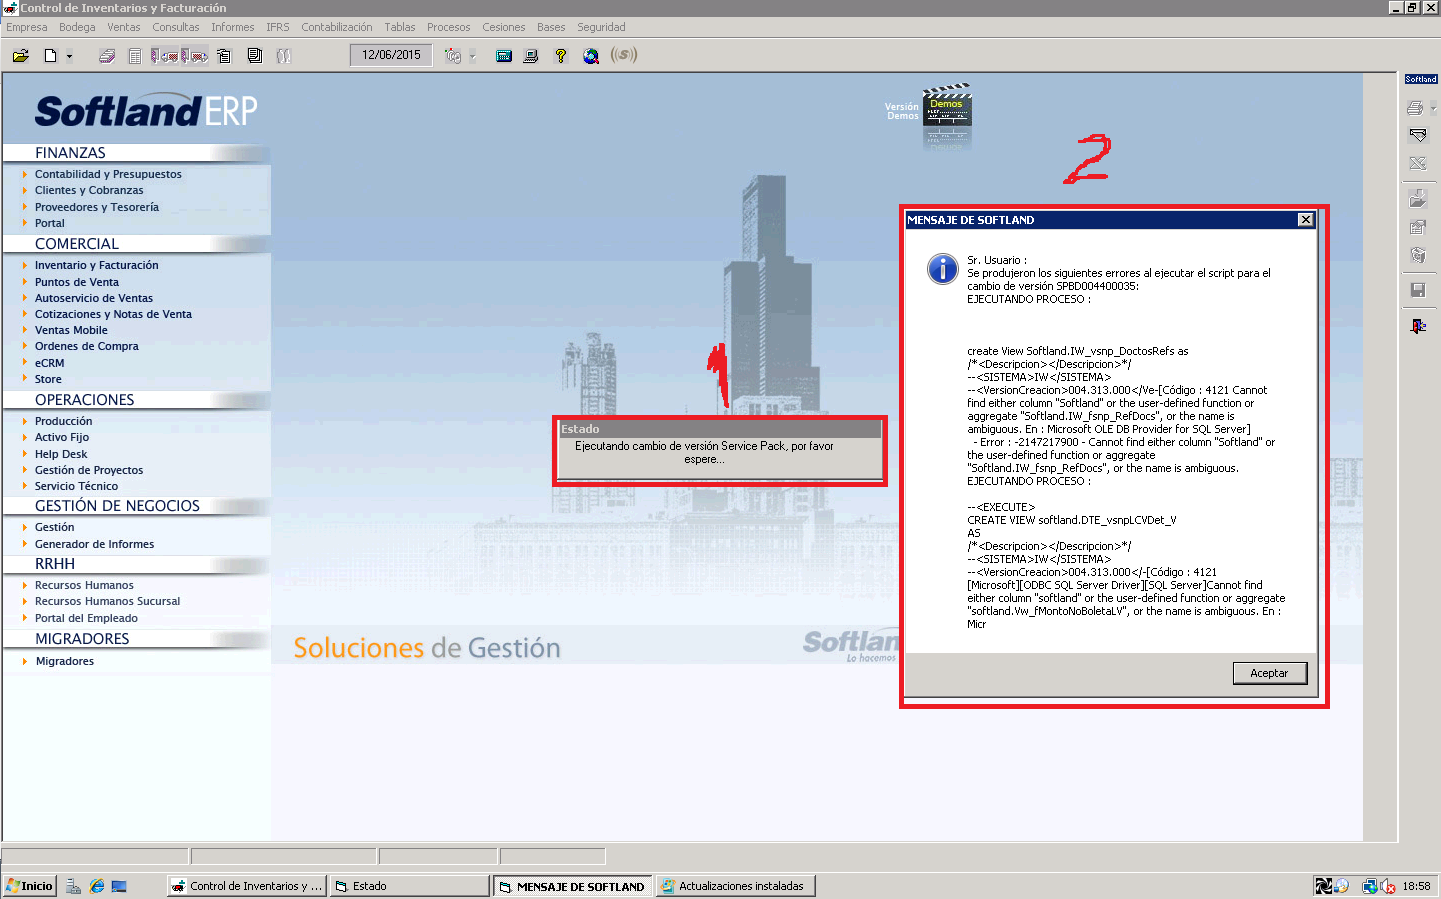Click the globe search toolbar icon

591,56
